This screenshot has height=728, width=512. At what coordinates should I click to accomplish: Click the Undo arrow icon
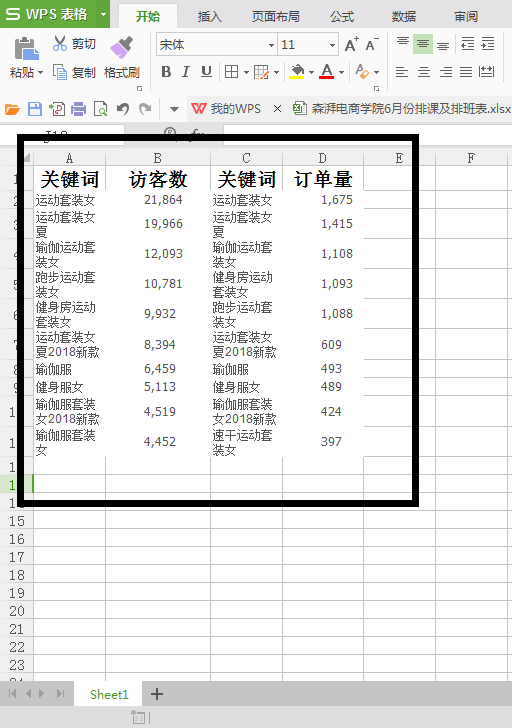(x=123, y=109)
